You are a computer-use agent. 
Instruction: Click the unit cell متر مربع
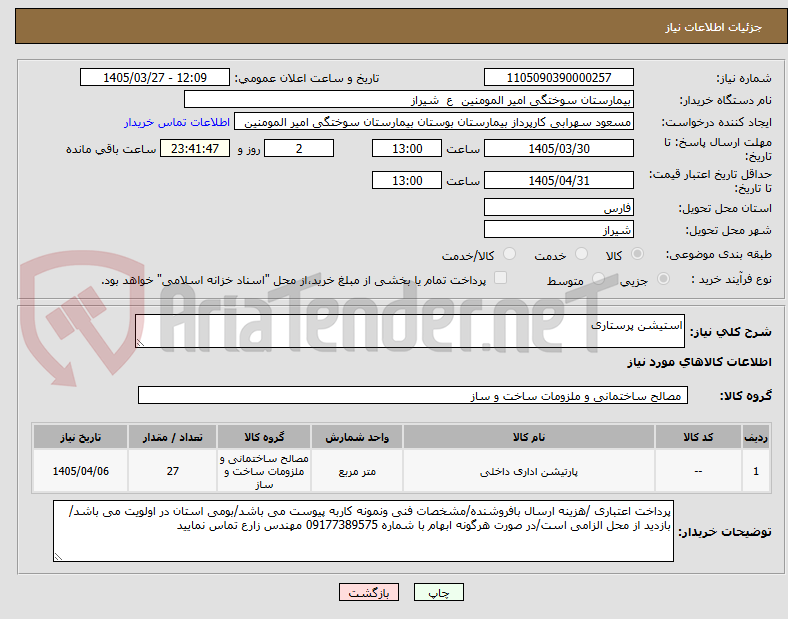coord(357,471)
